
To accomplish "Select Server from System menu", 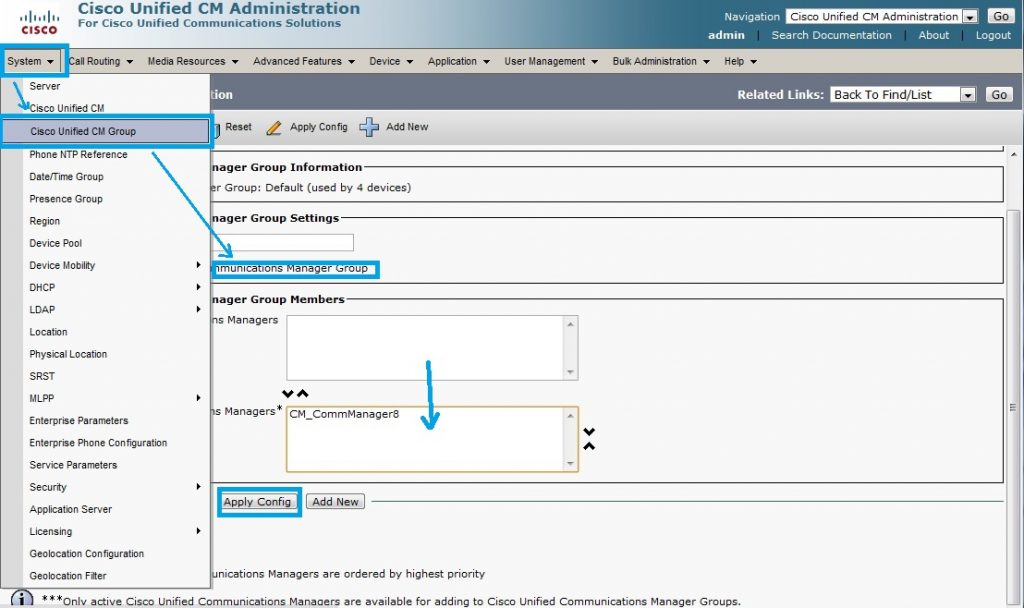I will point(44,86).
